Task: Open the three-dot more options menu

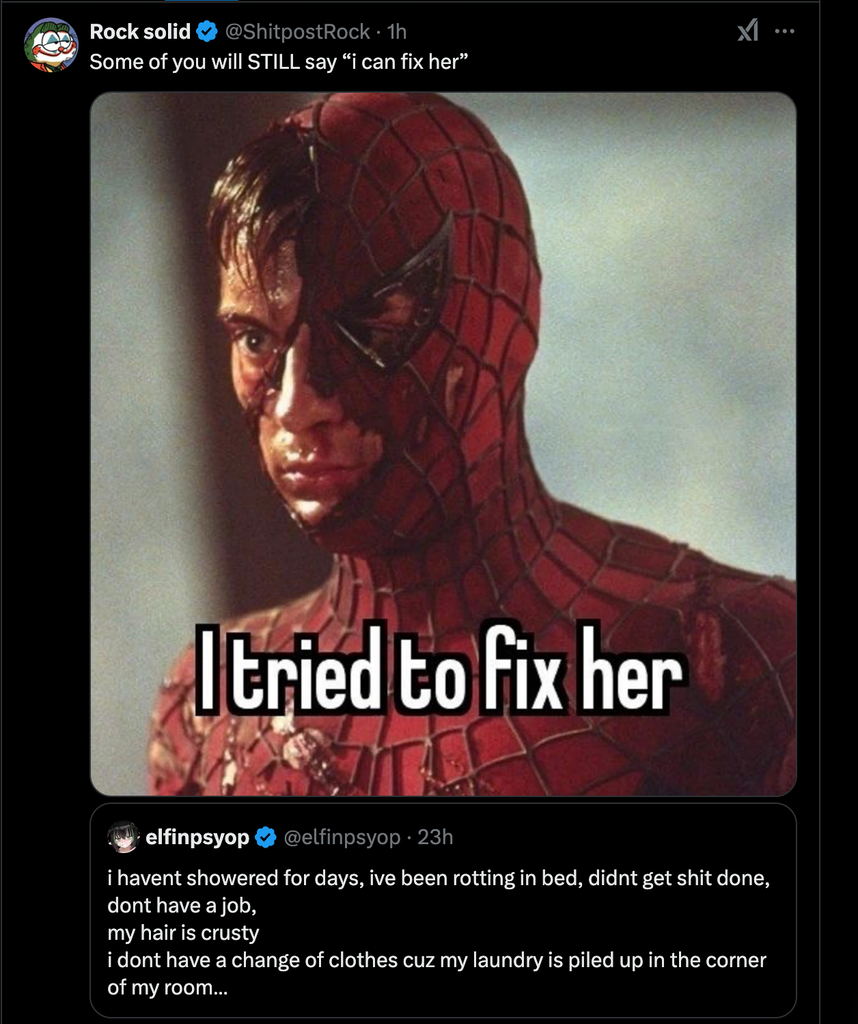Action: pos(784,31)
